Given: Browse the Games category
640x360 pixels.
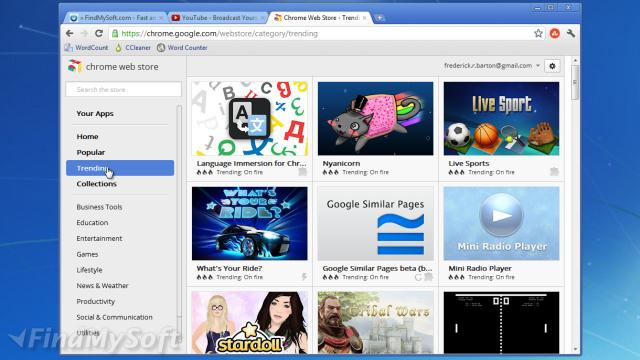Looking at the screenshot, I should click(87, 254).
